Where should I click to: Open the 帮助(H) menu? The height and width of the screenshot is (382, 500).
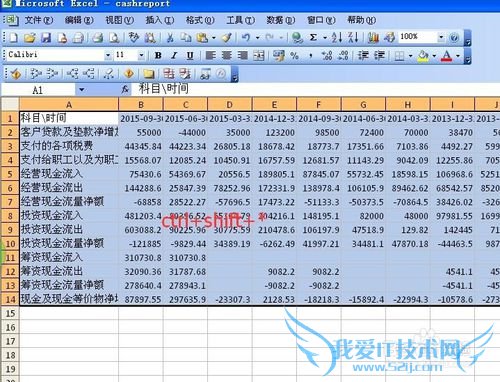click(361, 20)
